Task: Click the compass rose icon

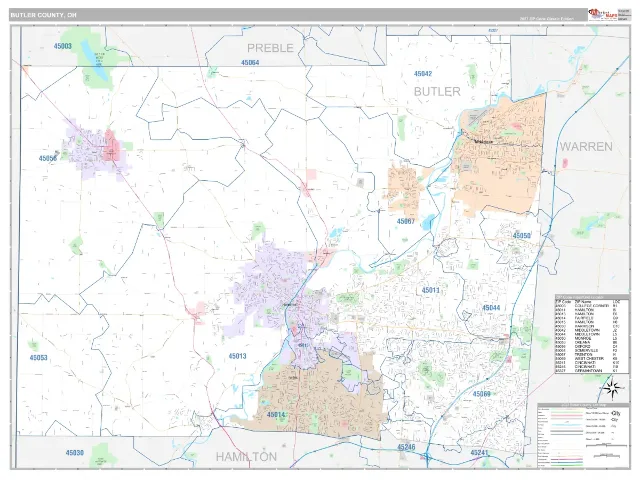Action: point(614,388)
